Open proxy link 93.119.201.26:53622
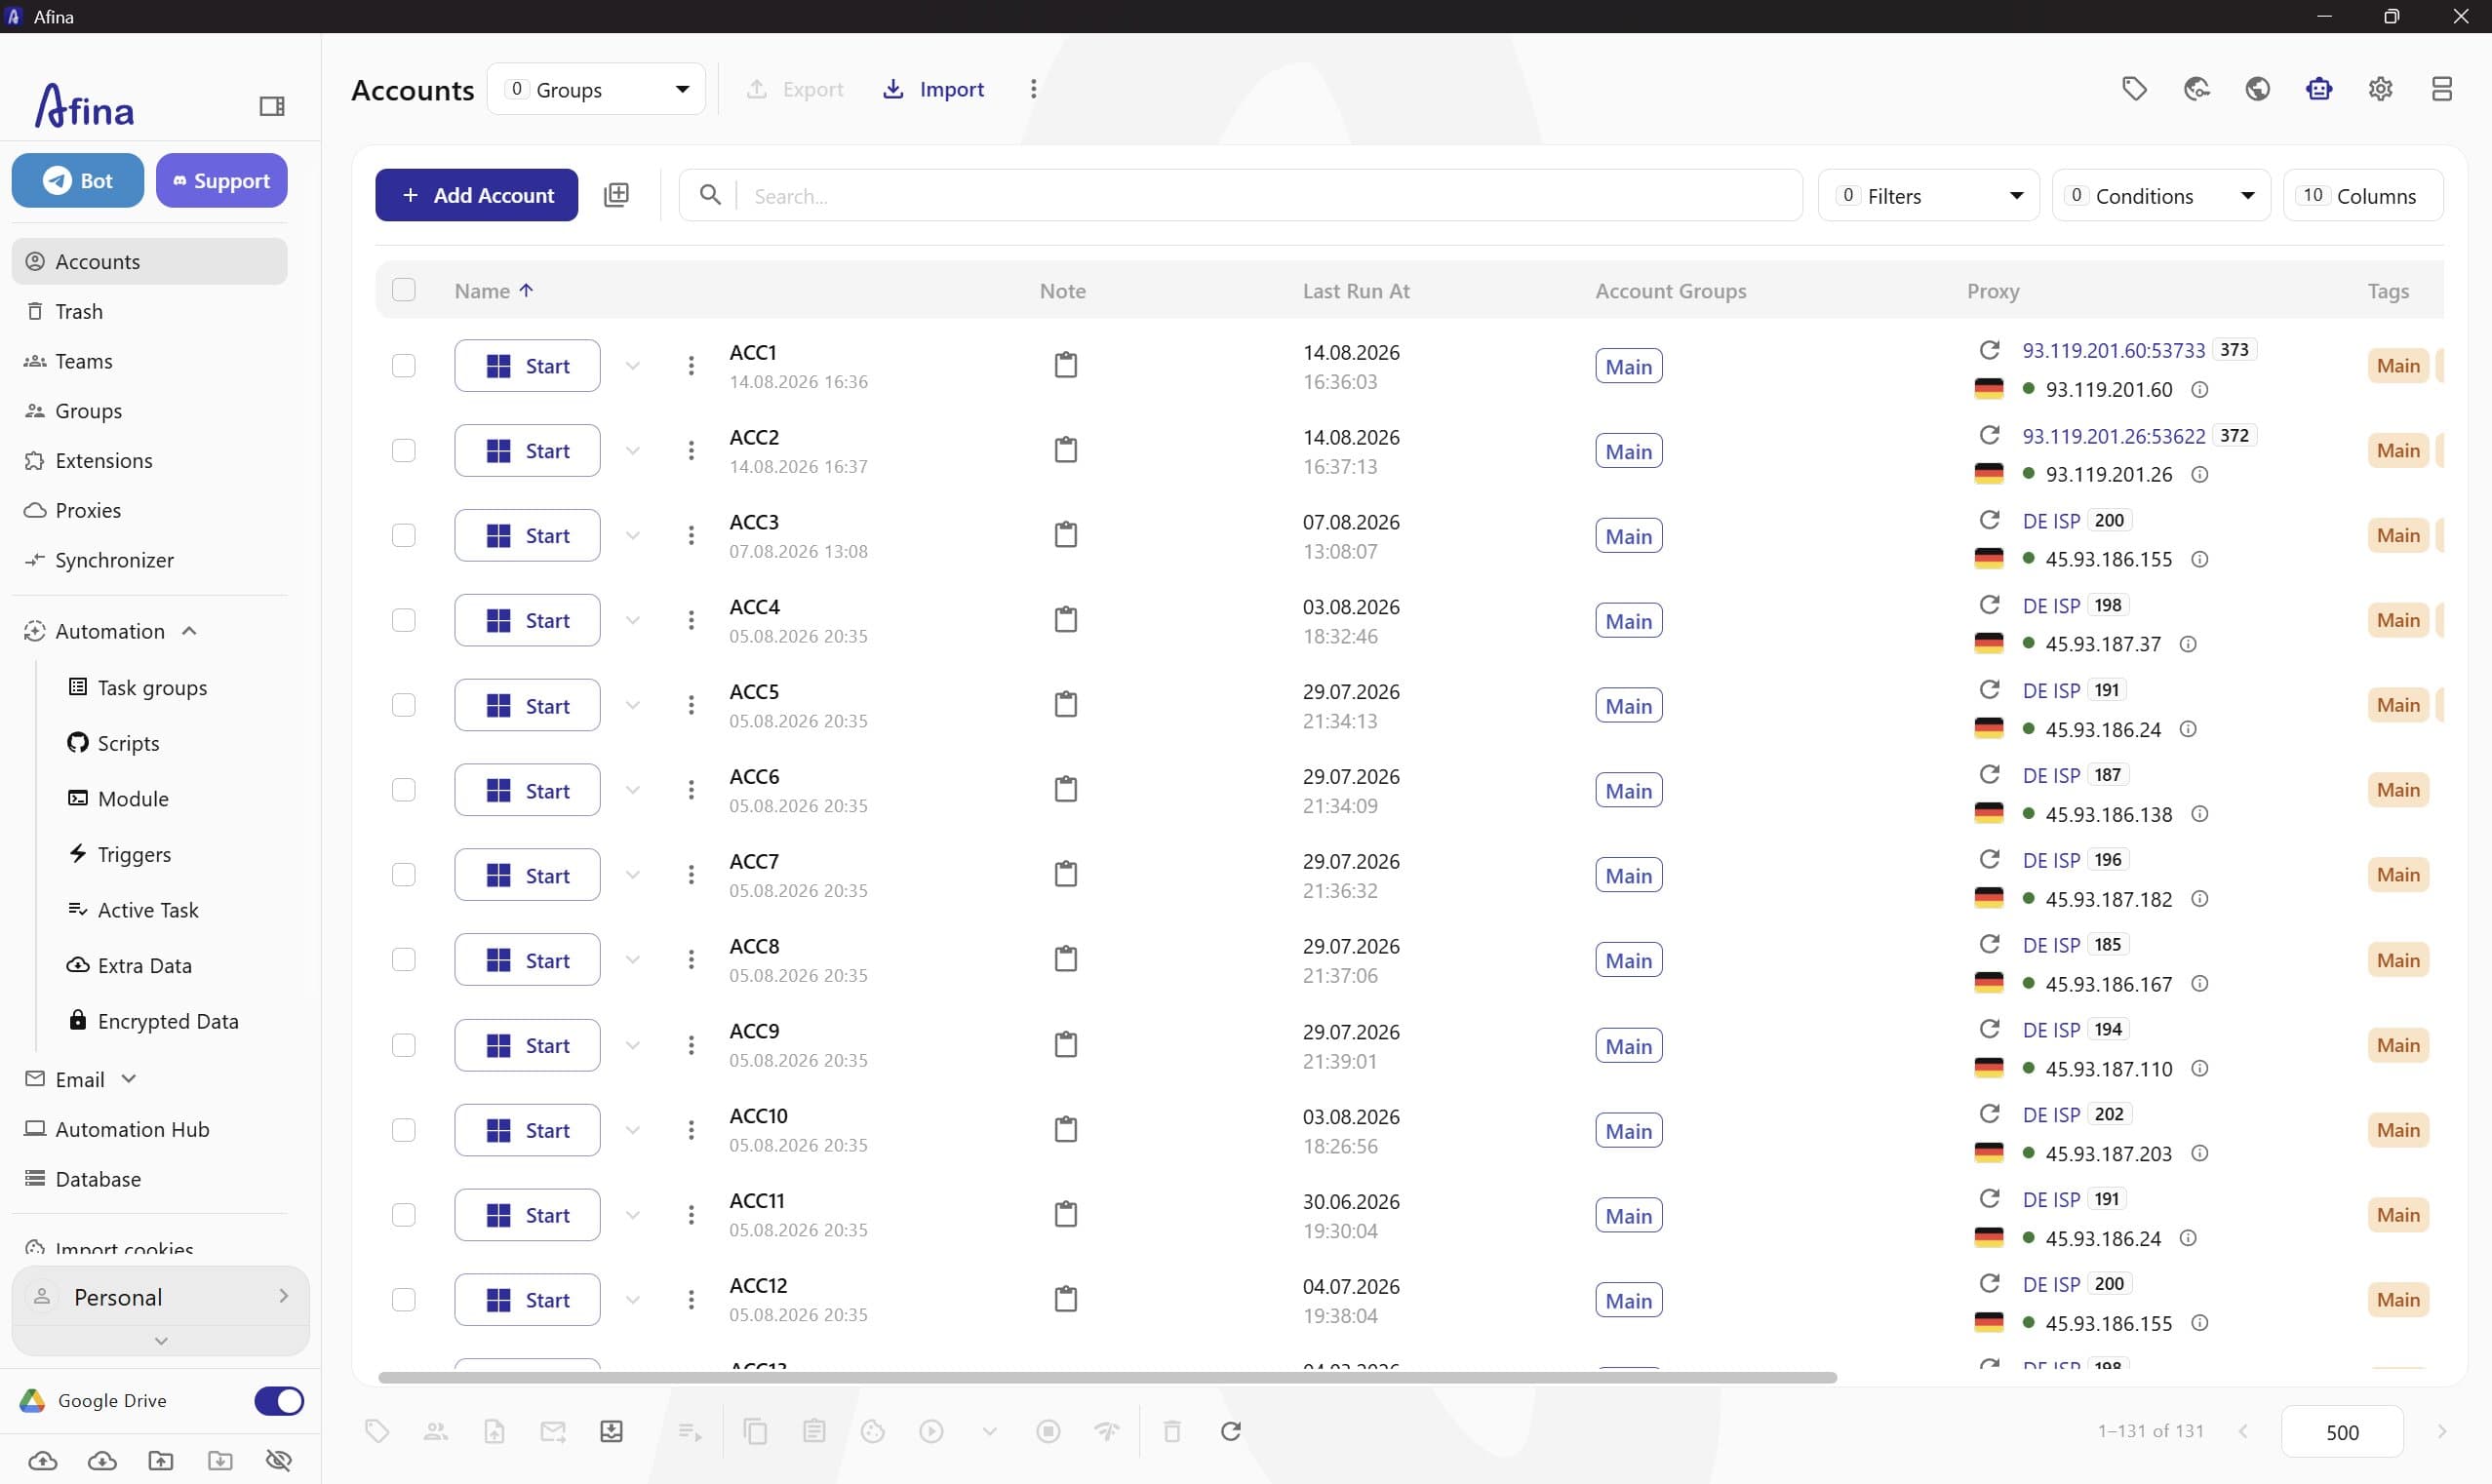The width and height of the screenshot is (2492, 1484). [2113, 436]
